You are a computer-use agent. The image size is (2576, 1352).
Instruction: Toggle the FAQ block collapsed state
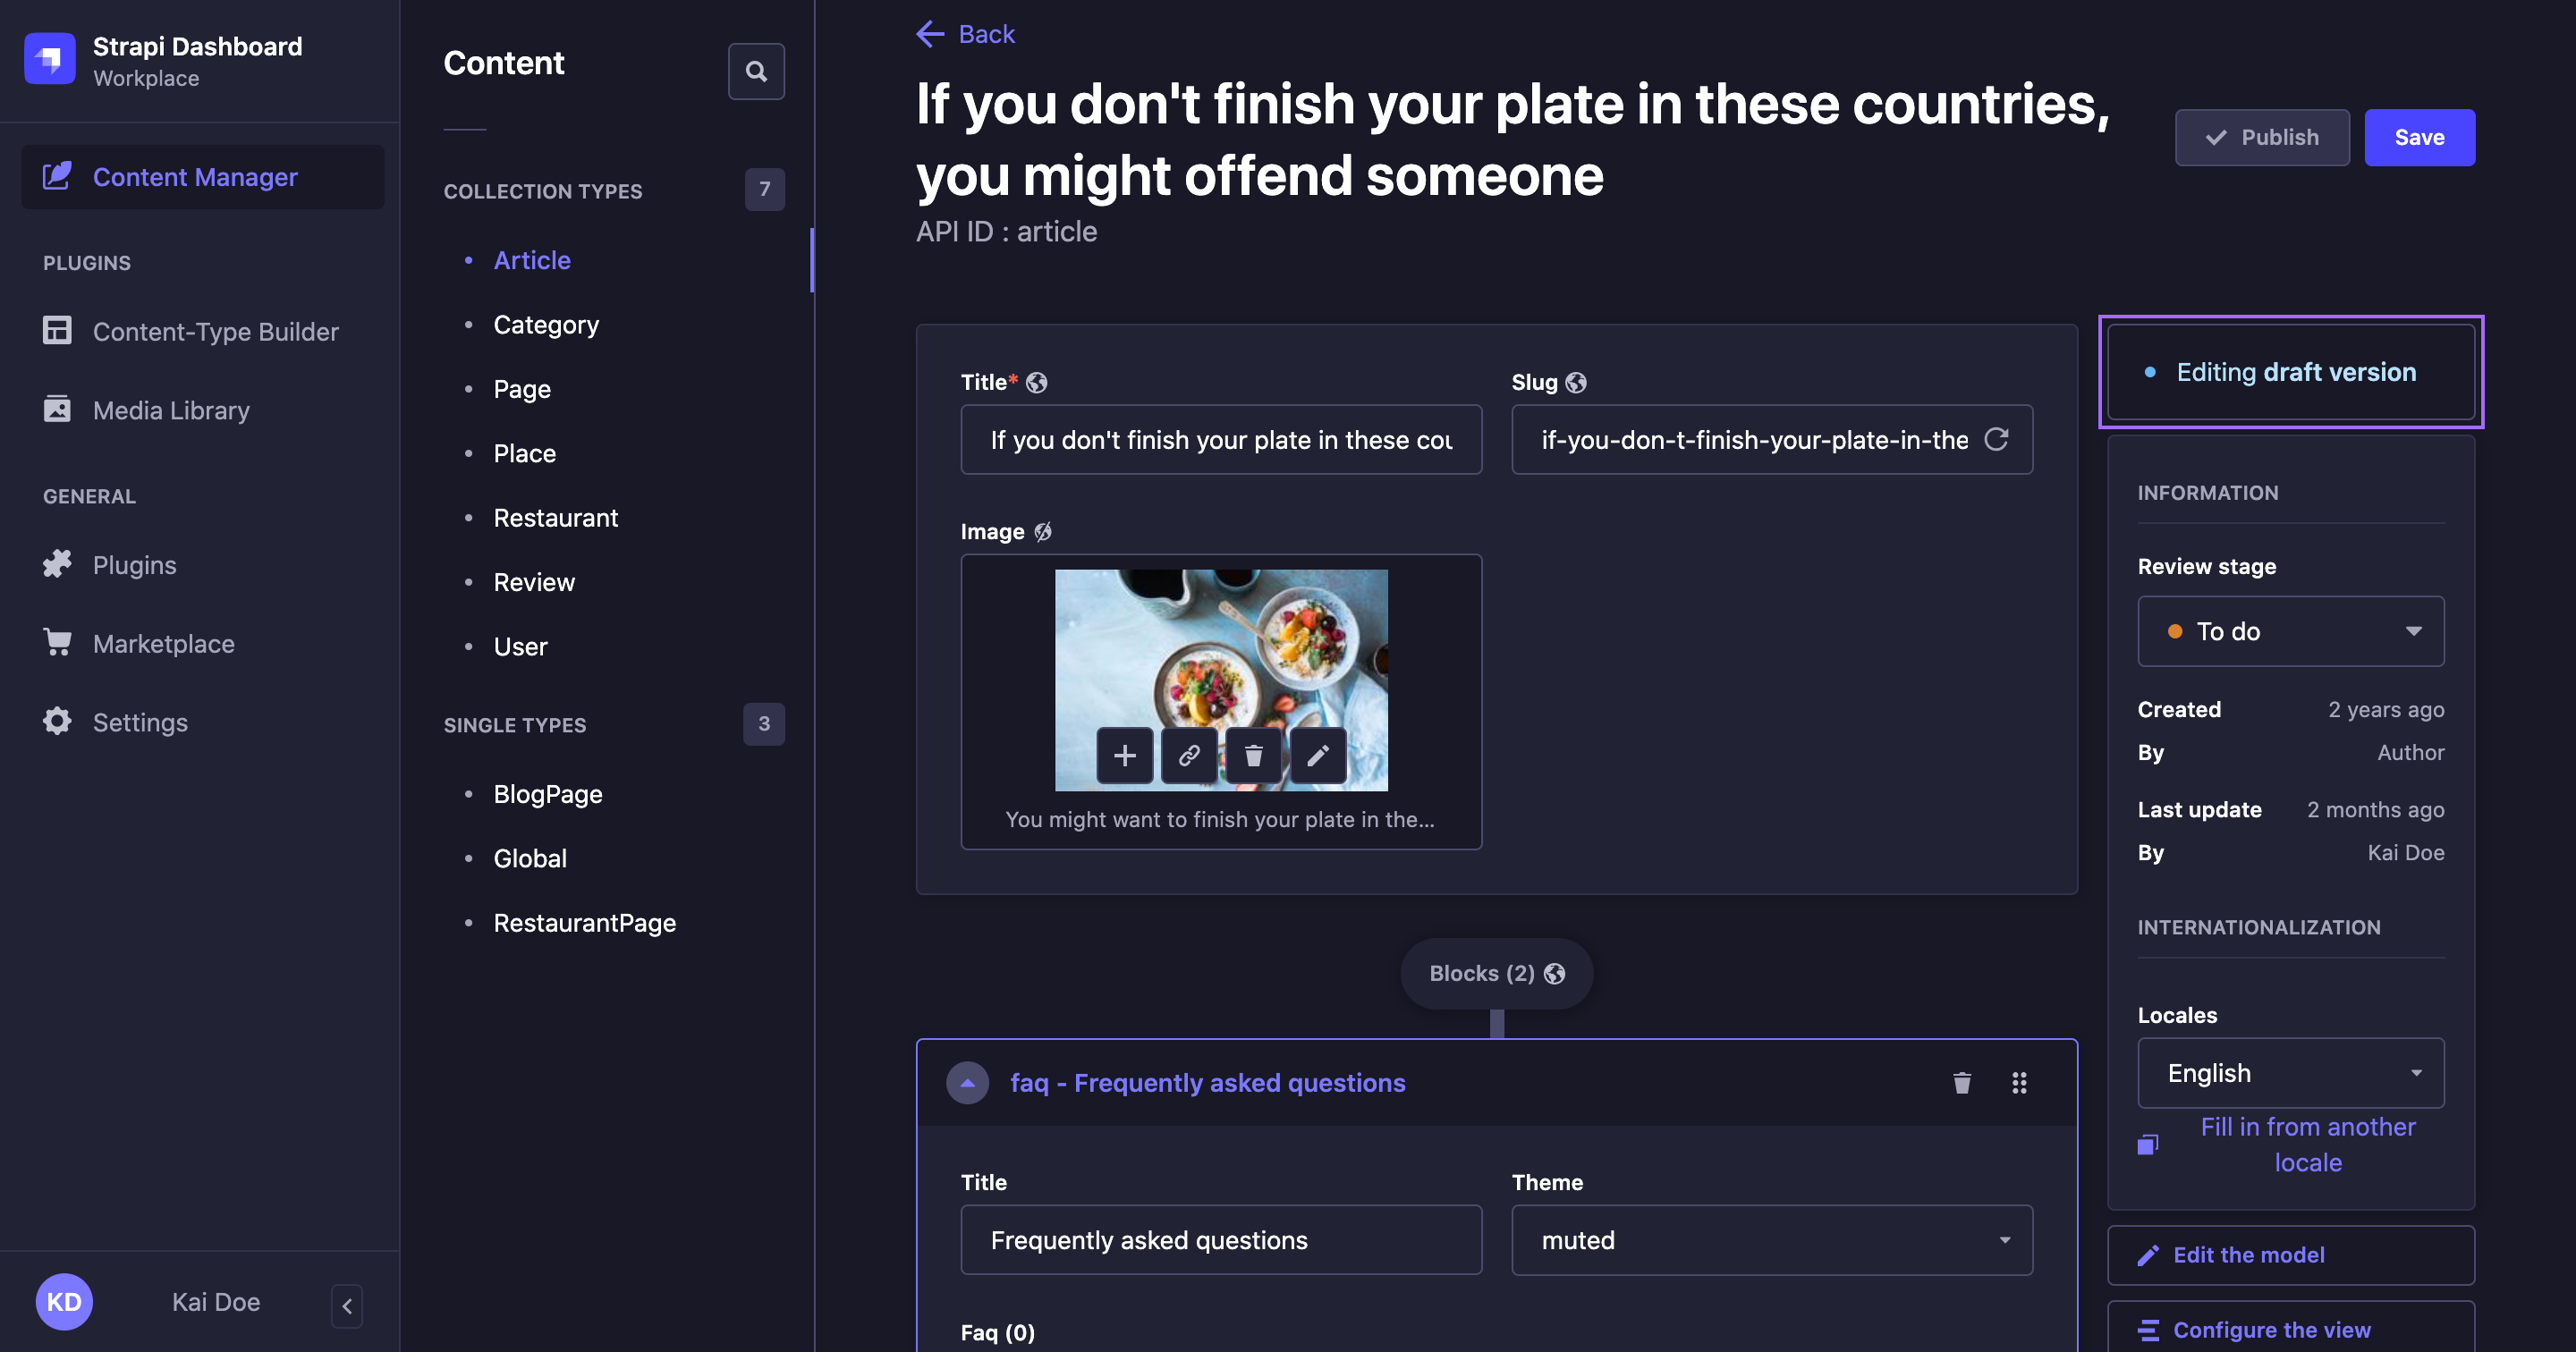(966, 1081)
